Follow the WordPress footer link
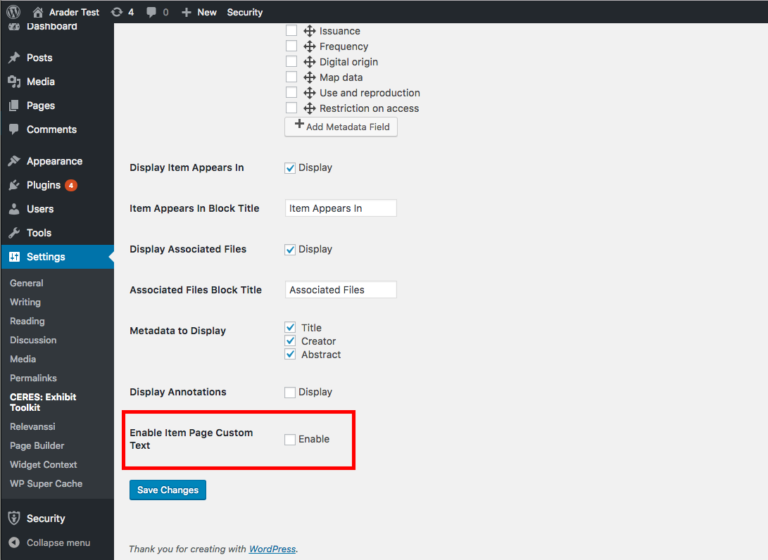The height and width of the screenshot is (560, 768). 272,549
